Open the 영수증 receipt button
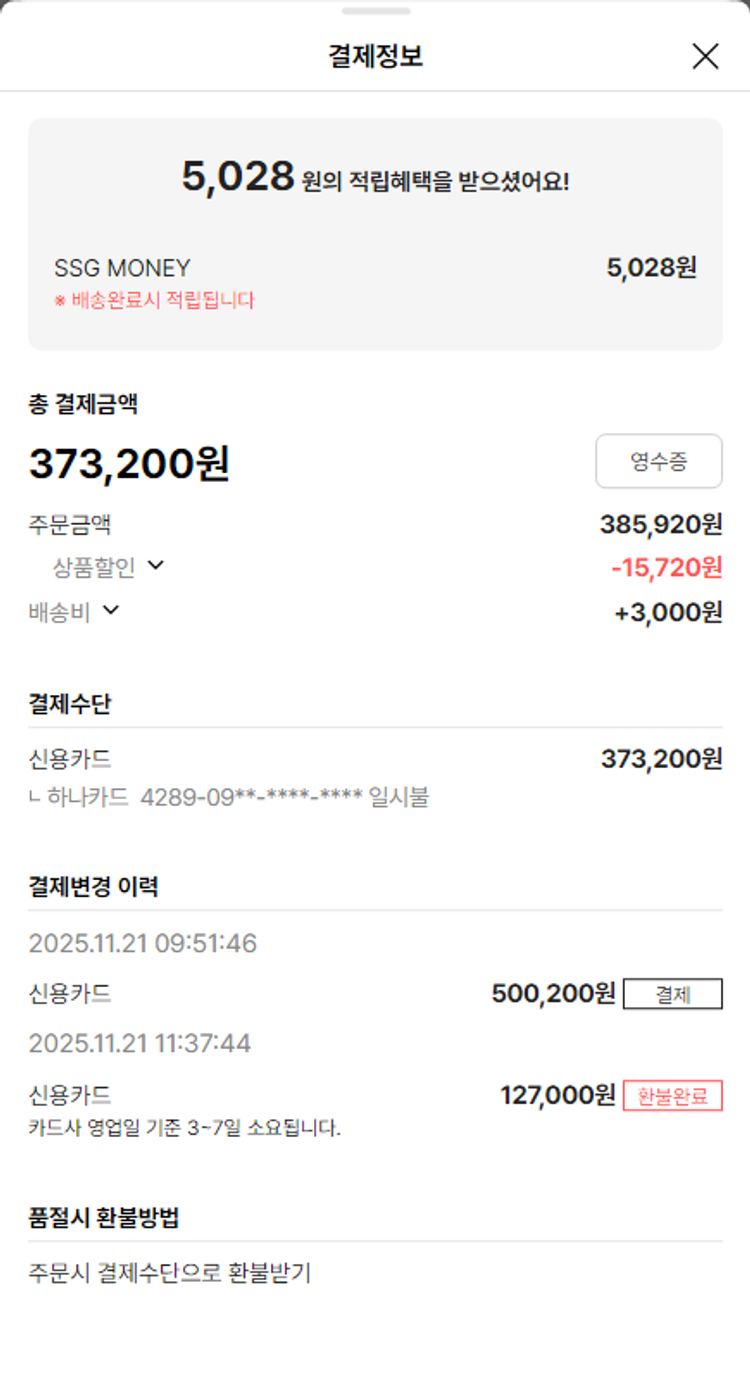 659,461
